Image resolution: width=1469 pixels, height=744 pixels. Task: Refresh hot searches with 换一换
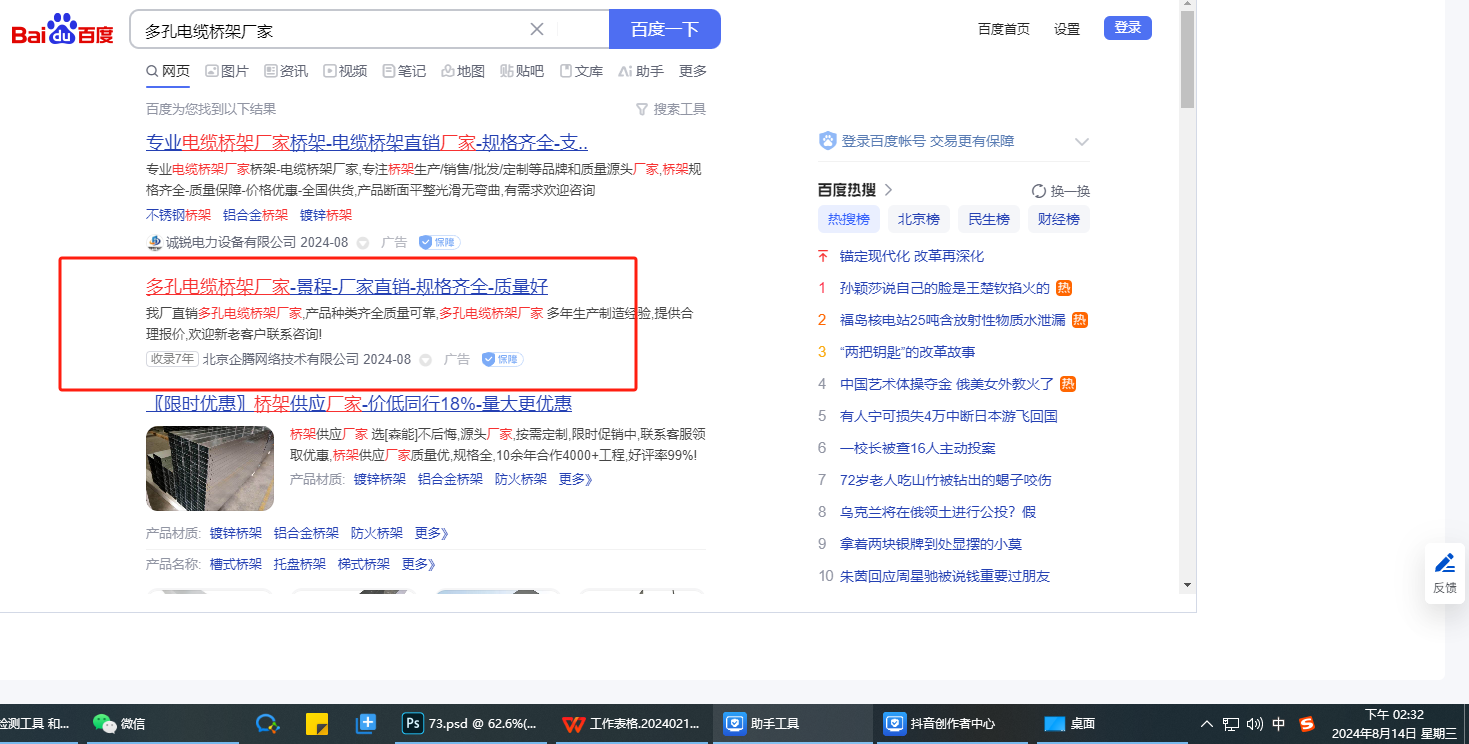click(1061, 191)
